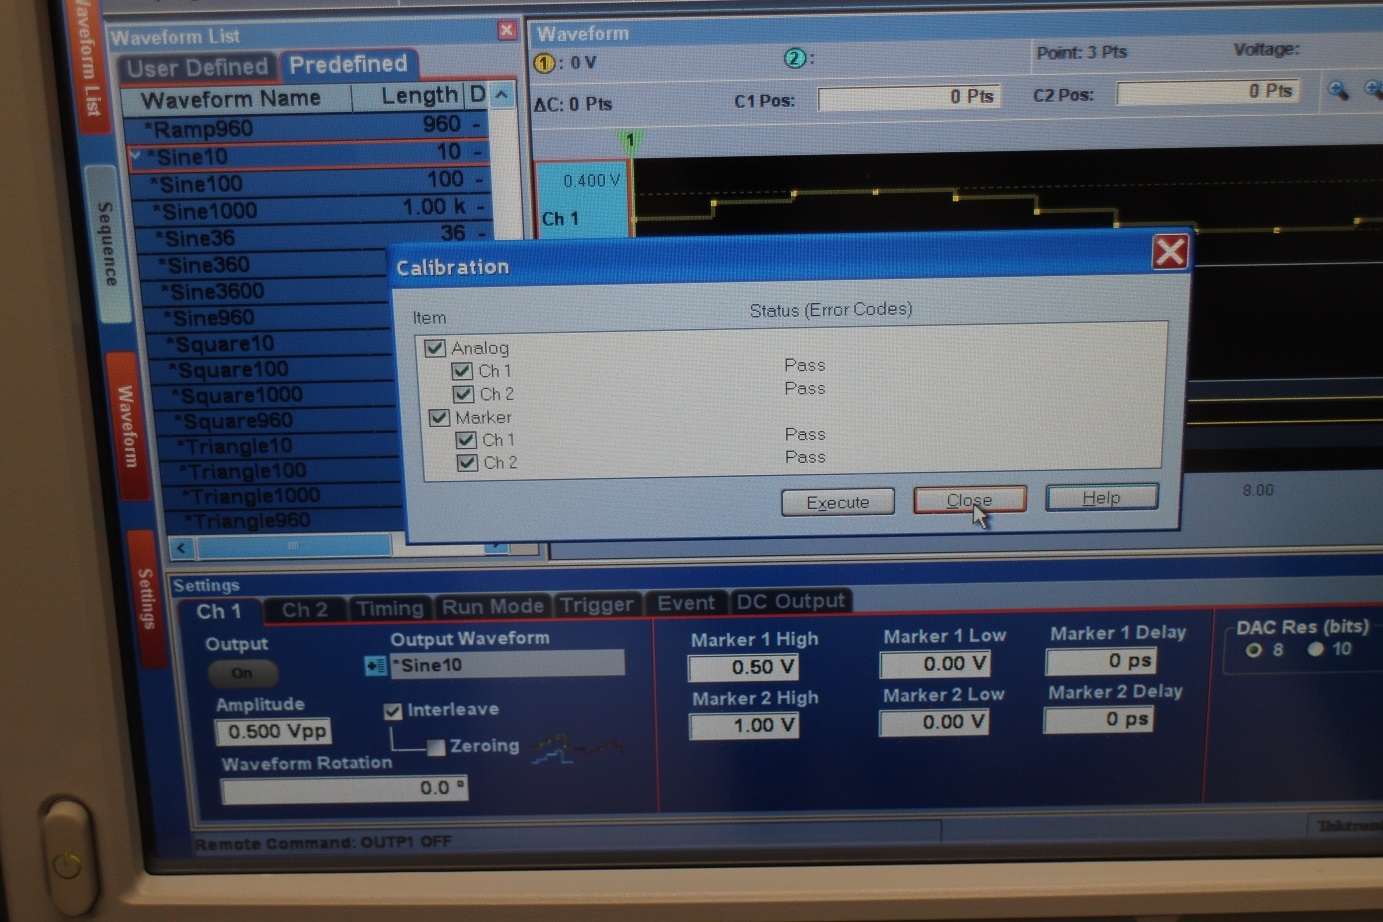Open the Event settings tab

pos(685,603)
